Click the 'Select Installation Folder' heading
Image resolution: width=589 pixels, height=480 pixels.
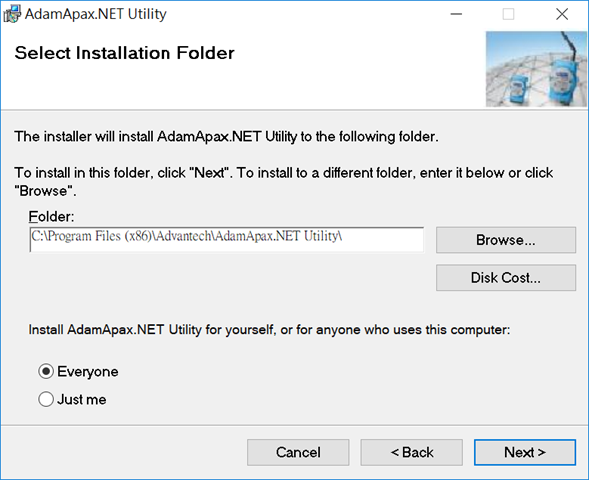click(x=124, y=53)
